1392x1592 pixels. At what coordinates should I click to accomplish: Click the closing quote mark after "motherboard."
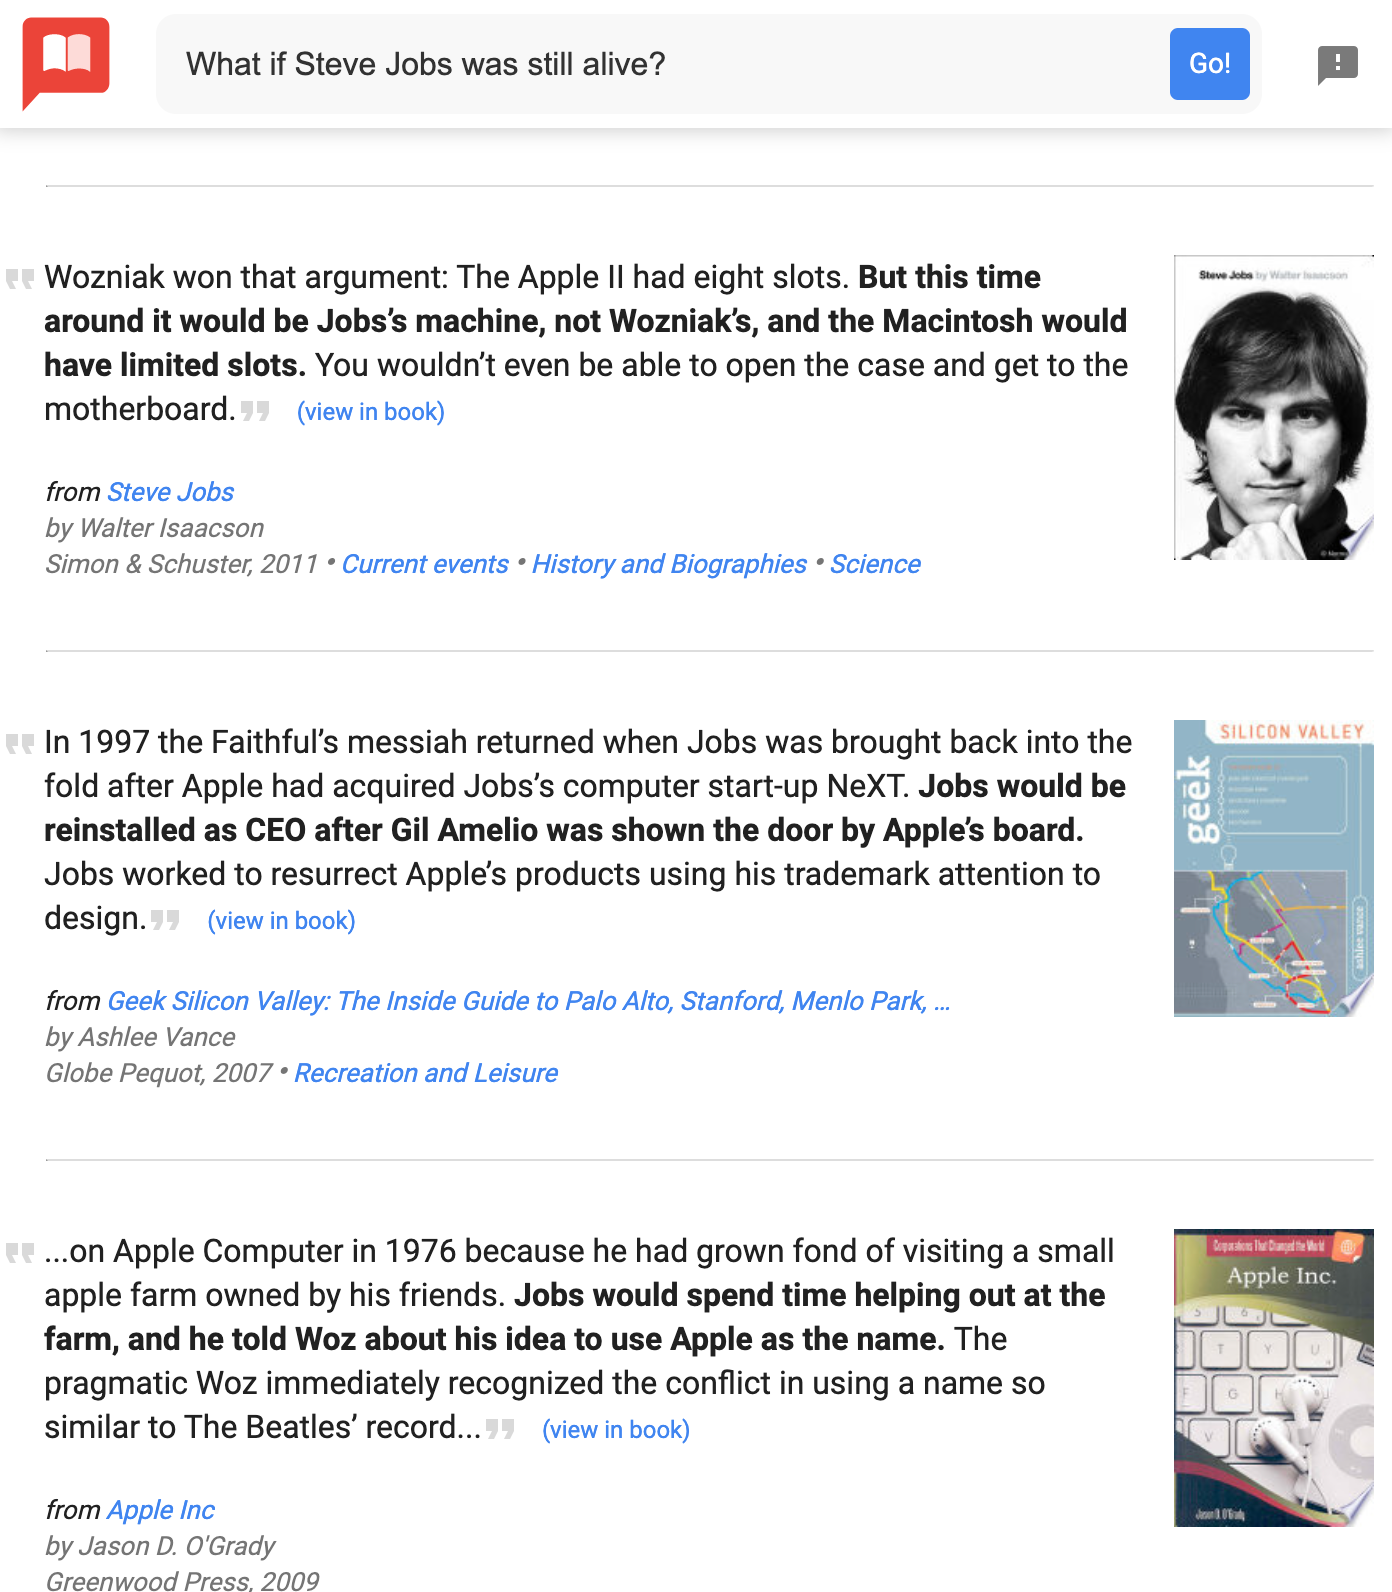[256, 410]
